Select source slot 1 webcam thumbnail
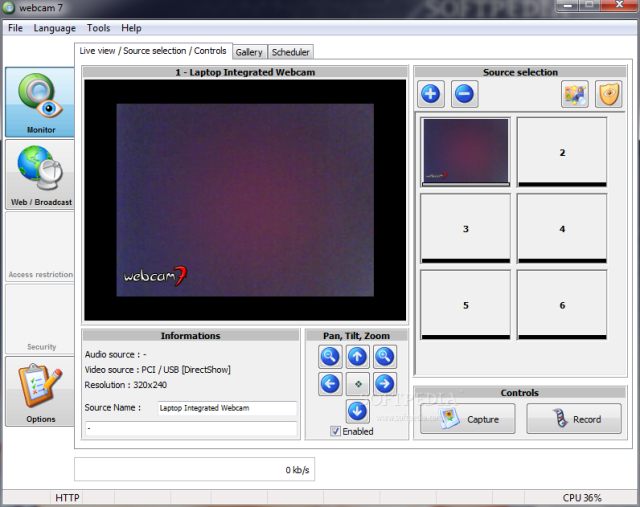The width and height of the screenshot is (640, 507). click(466, 152)
